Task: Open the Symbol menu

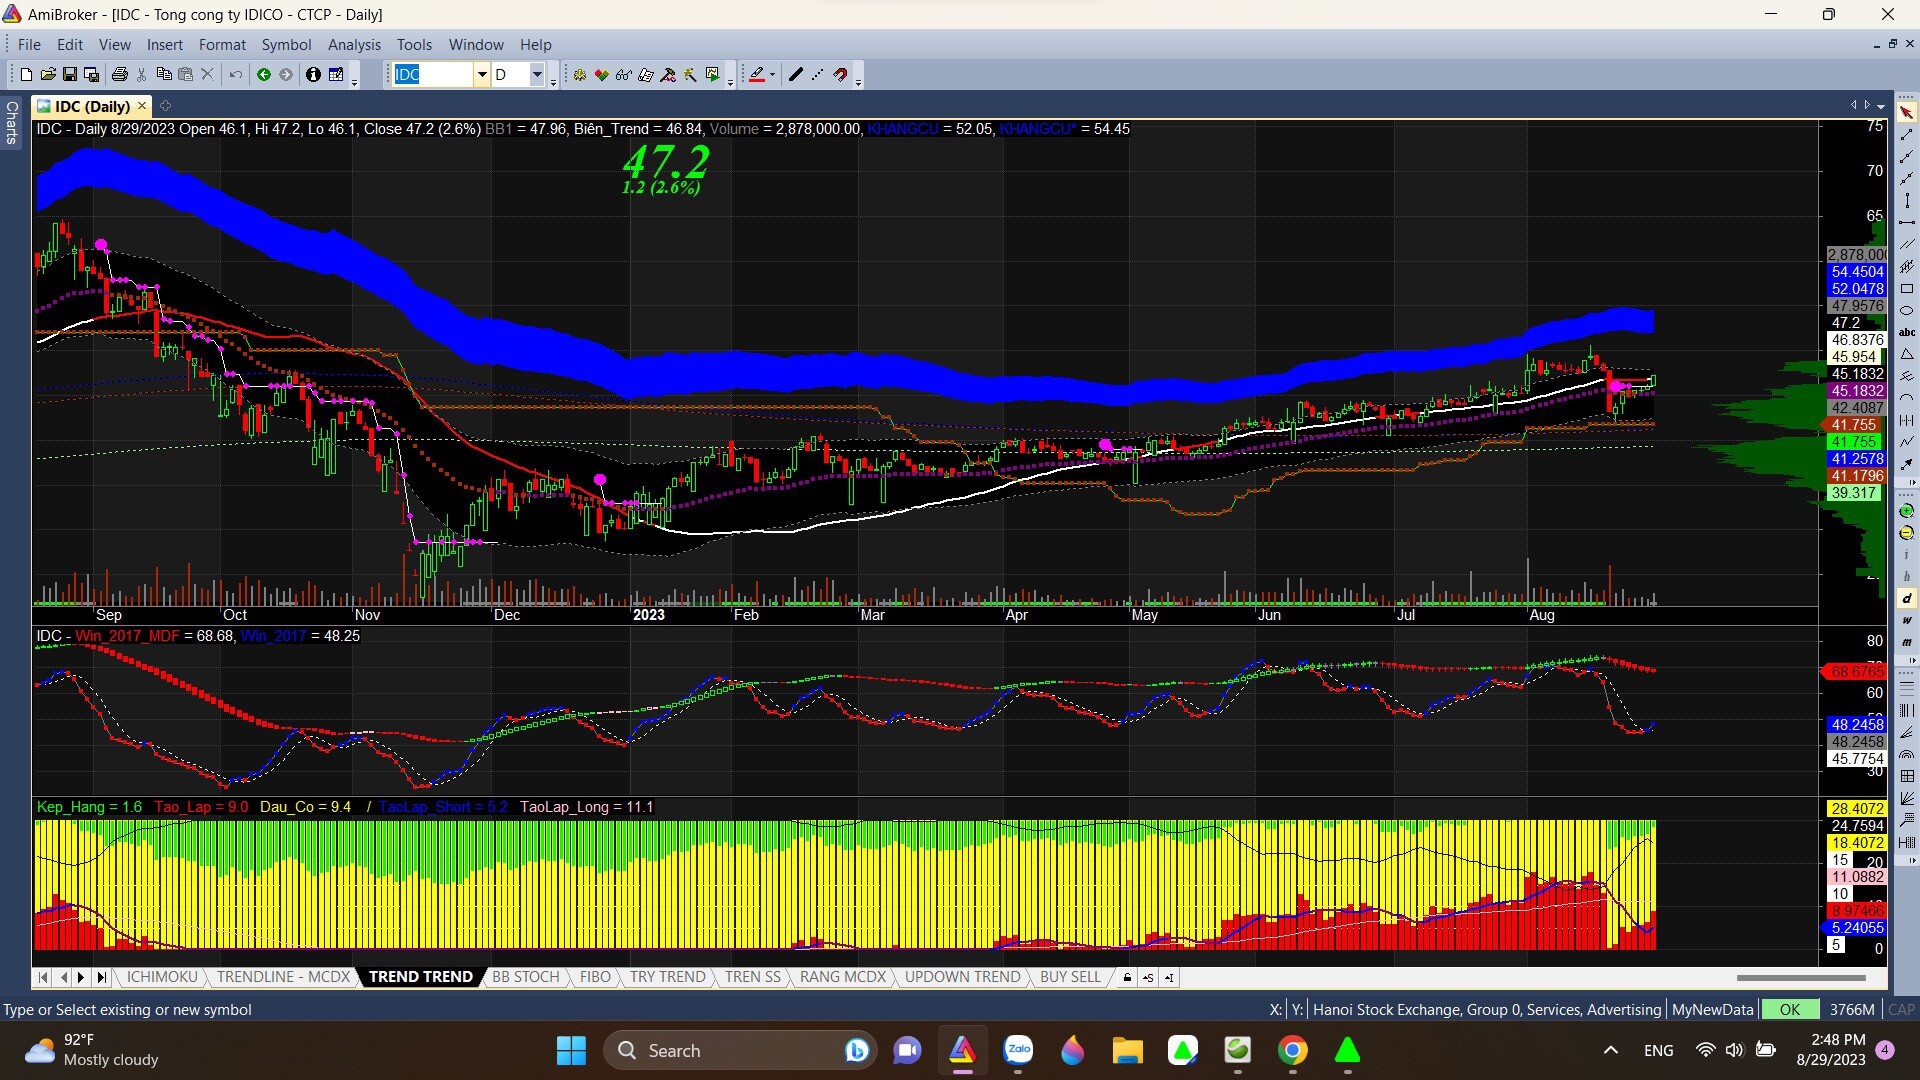Action: click(286, 44)
